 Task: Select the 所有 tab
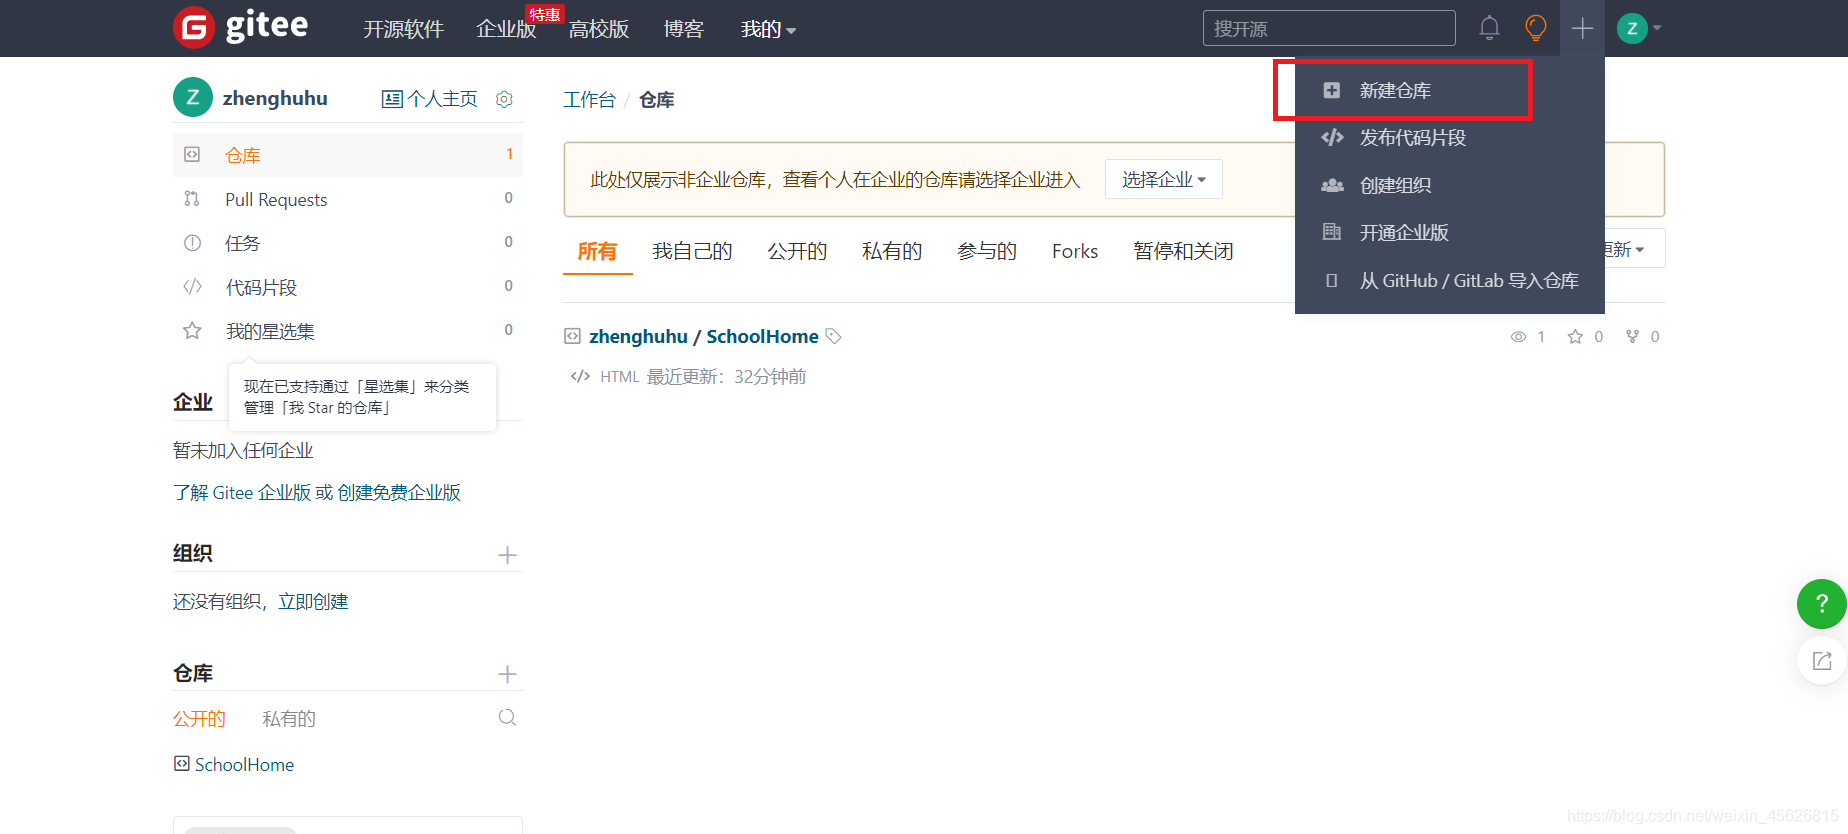(x=597, y=251)
